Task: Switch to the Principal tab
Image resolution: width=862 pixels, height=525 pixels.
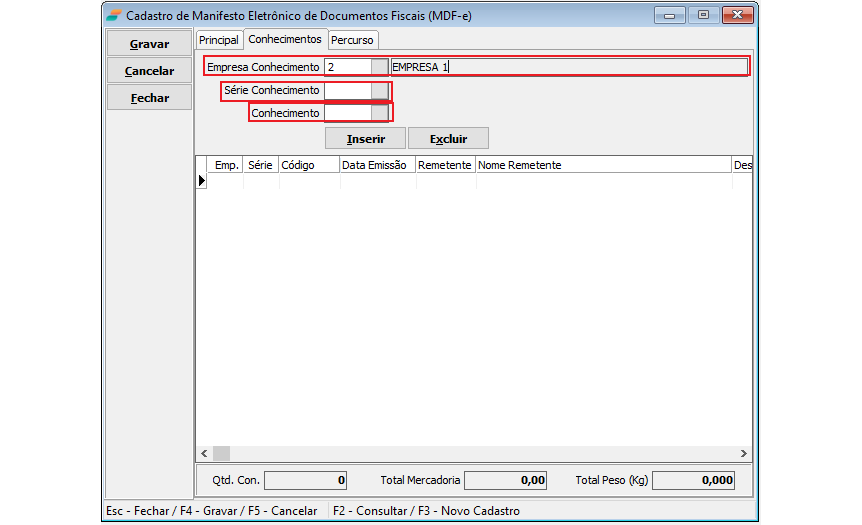Action: [x=219, y=40]
